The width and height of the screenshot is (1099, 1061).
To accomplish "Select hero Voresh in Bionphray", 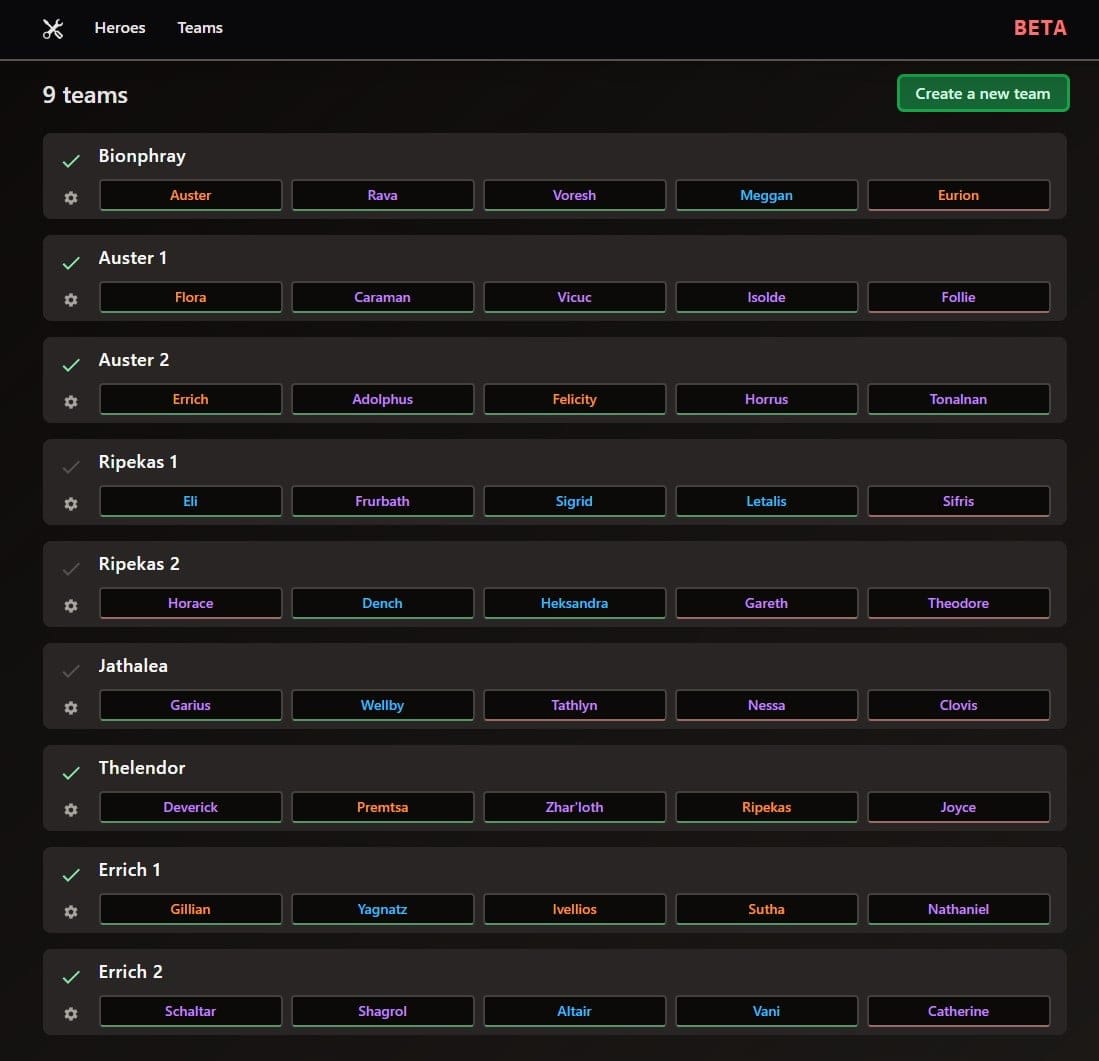I will point(574,195).
